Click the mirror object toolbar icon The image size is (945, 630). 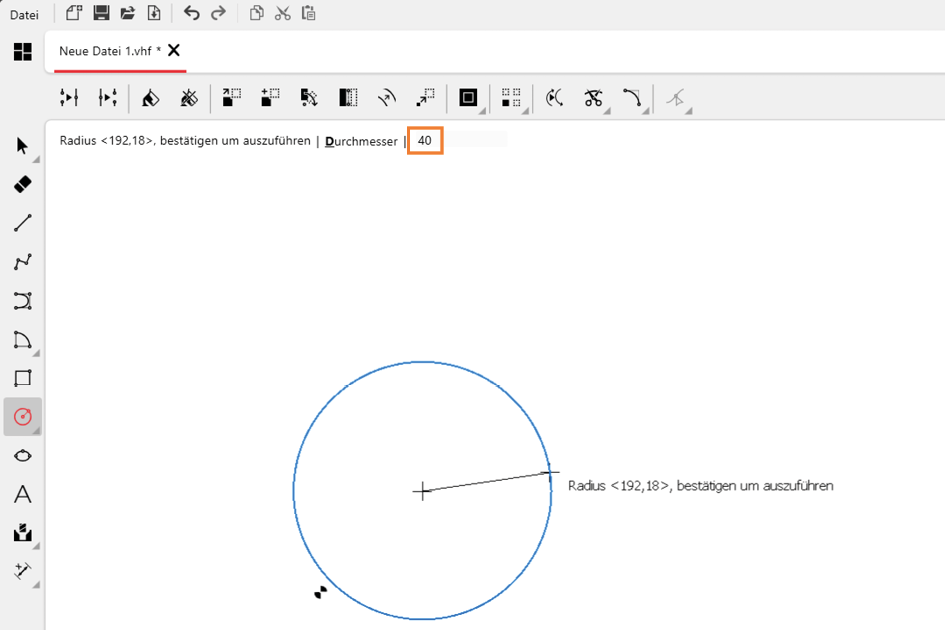pos(348,98)
